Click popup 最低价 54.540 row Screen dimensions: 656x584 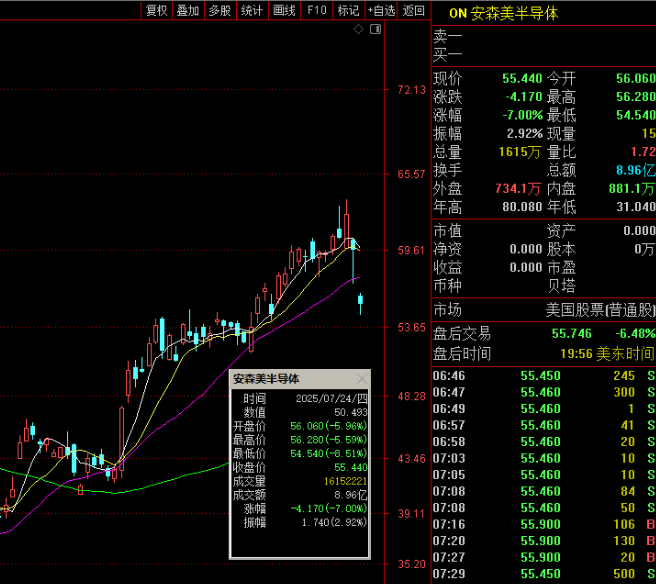(300, 453)
